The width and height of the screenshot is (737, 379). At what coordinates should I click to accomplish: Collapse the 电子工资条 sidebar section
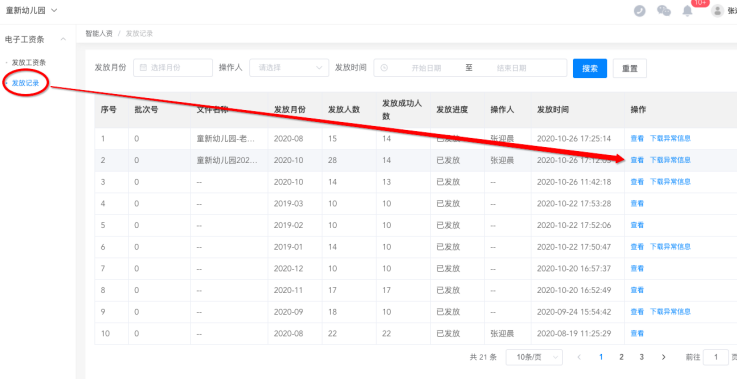pos(63,39)
